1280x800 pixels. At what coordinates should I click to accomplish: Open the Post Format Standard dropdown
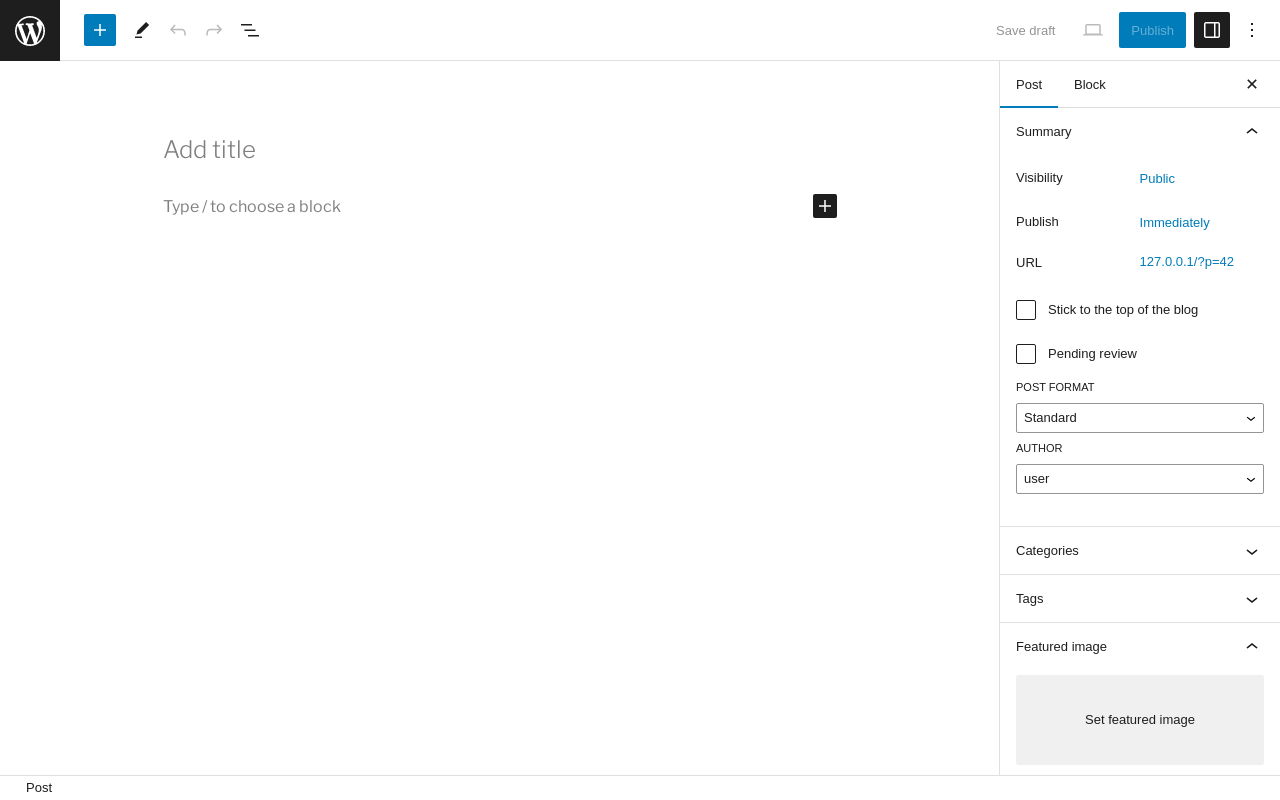tap(1140, 418)
